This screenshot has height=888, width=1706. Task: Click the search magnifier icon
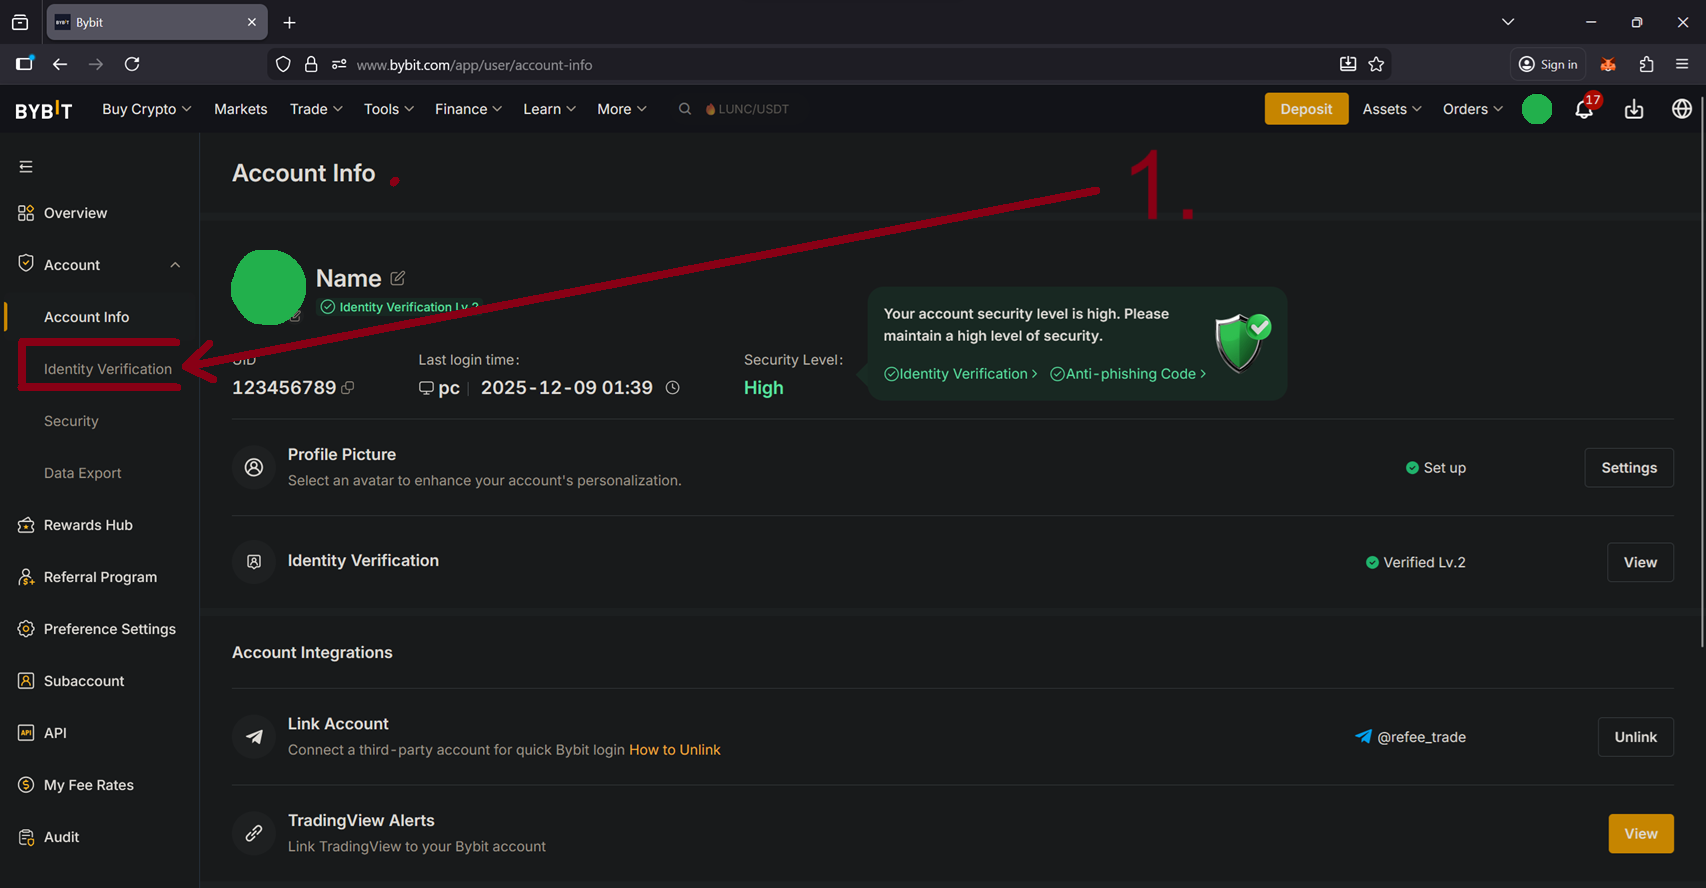pos(685,109)
